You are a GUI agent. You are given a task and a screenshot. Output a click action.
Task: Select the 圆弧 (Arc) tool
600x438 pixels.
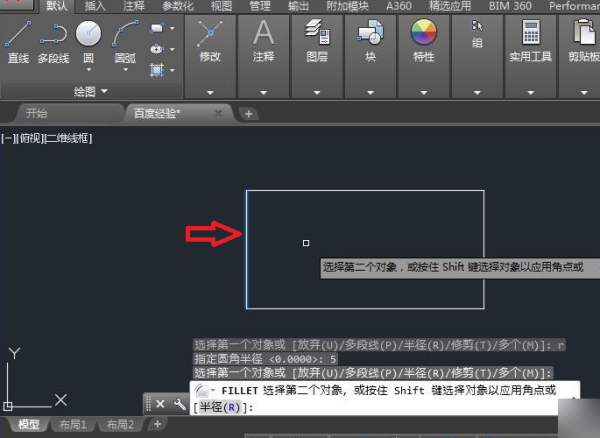click(x=125, y=41)
